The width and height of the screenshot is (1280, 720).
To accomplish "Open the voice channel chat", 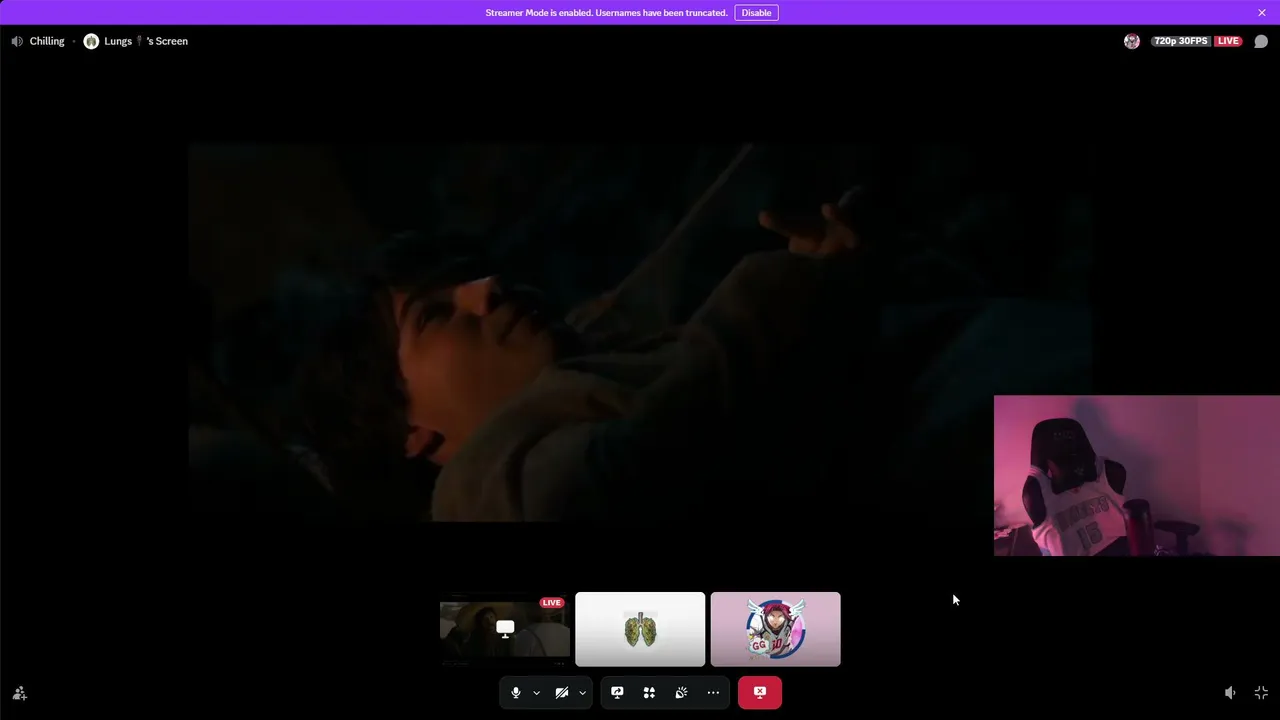I will [x=1261, y=41].
